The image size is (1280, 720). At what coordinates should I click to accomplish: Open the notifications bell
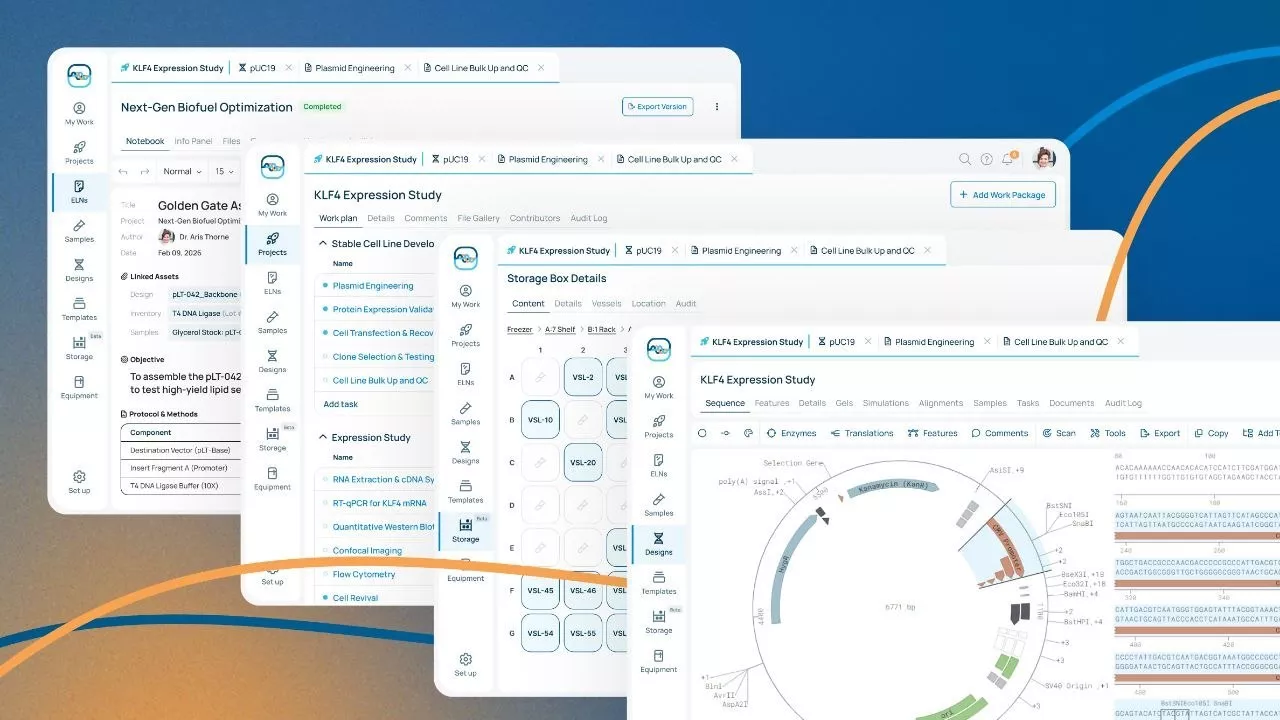[1008, 159]
